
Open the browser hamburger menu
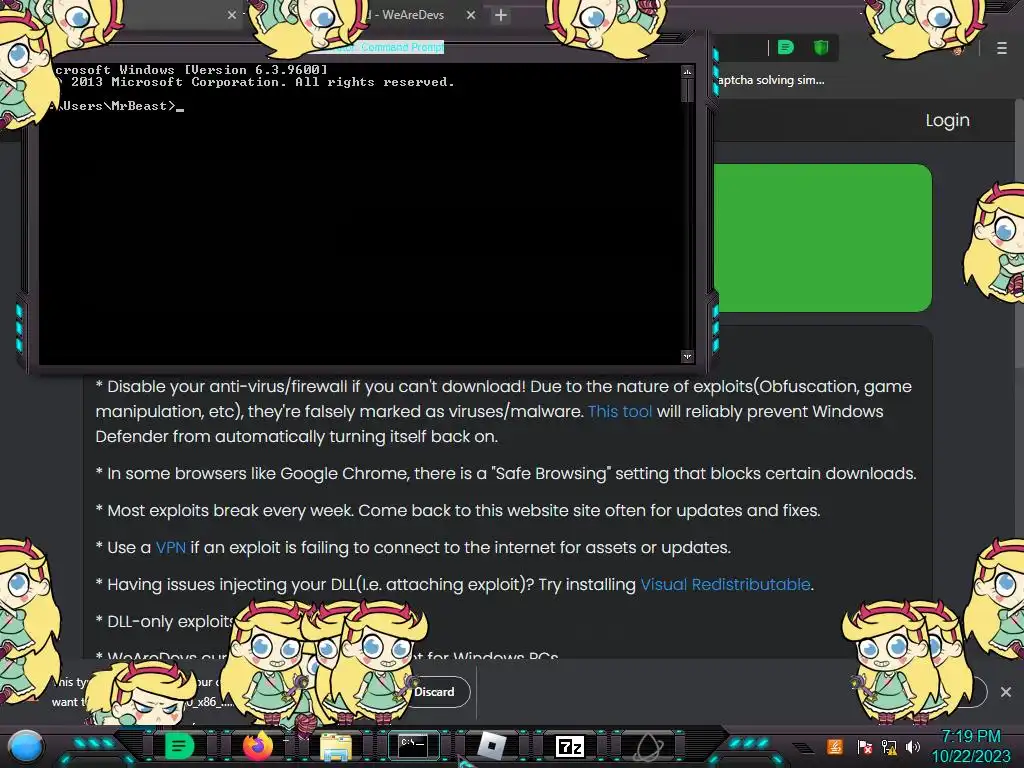(x=1002, y=48)
